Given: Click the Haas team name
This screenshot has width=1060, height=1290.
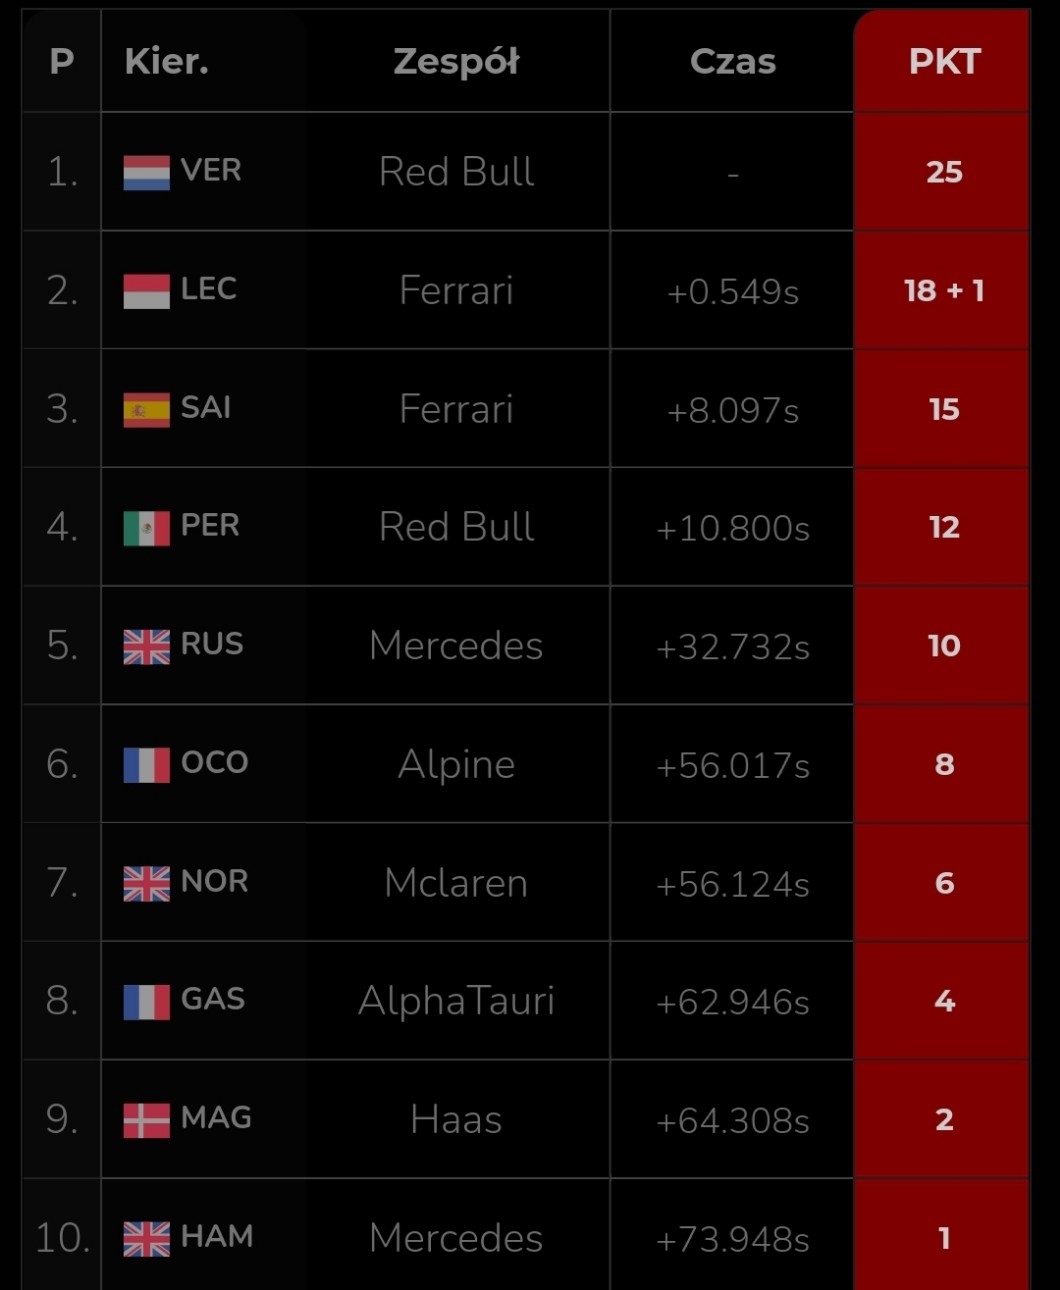Looking at the screenshot, I should pyautogui.click(x=456, y=1120).
